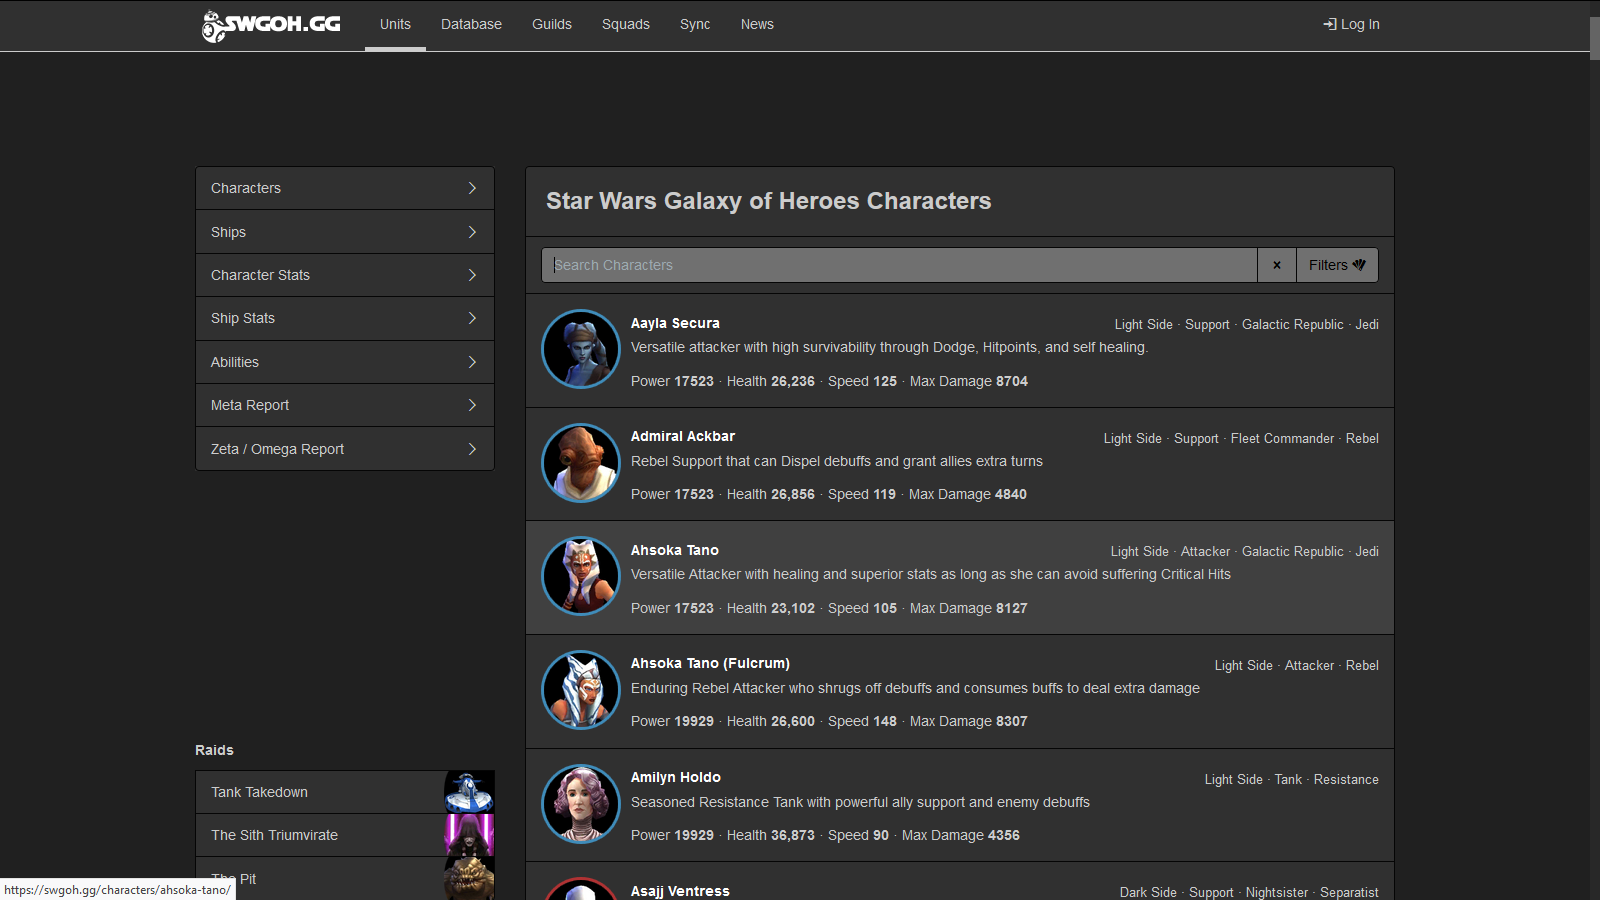
Task: Open the Ships sidebar link
Action: (345, 232)
